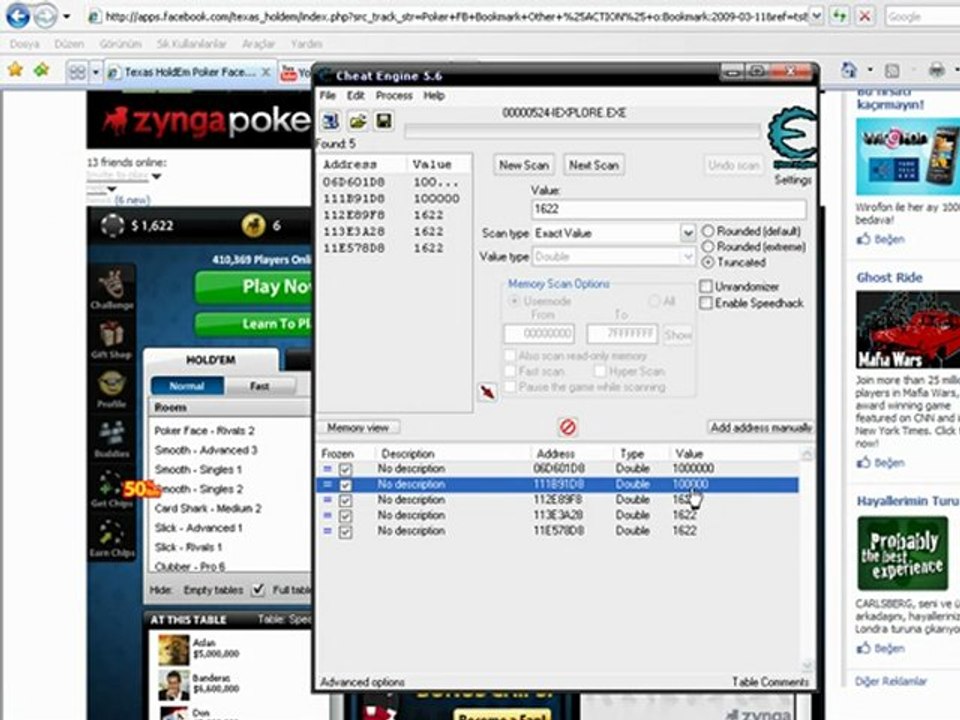Open Cheat Engine Edit menu

click(x=356, y=96)
